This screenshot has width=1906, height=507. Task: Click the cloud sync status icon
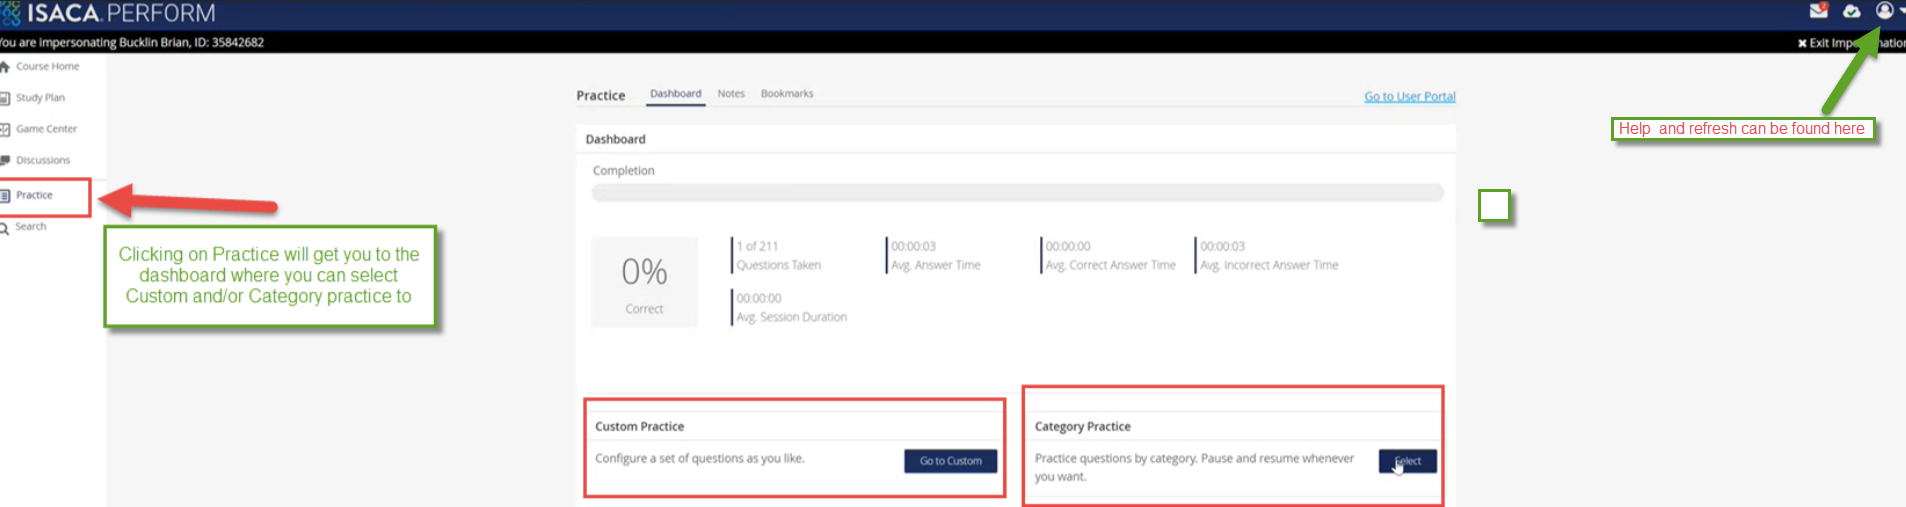1851,11
